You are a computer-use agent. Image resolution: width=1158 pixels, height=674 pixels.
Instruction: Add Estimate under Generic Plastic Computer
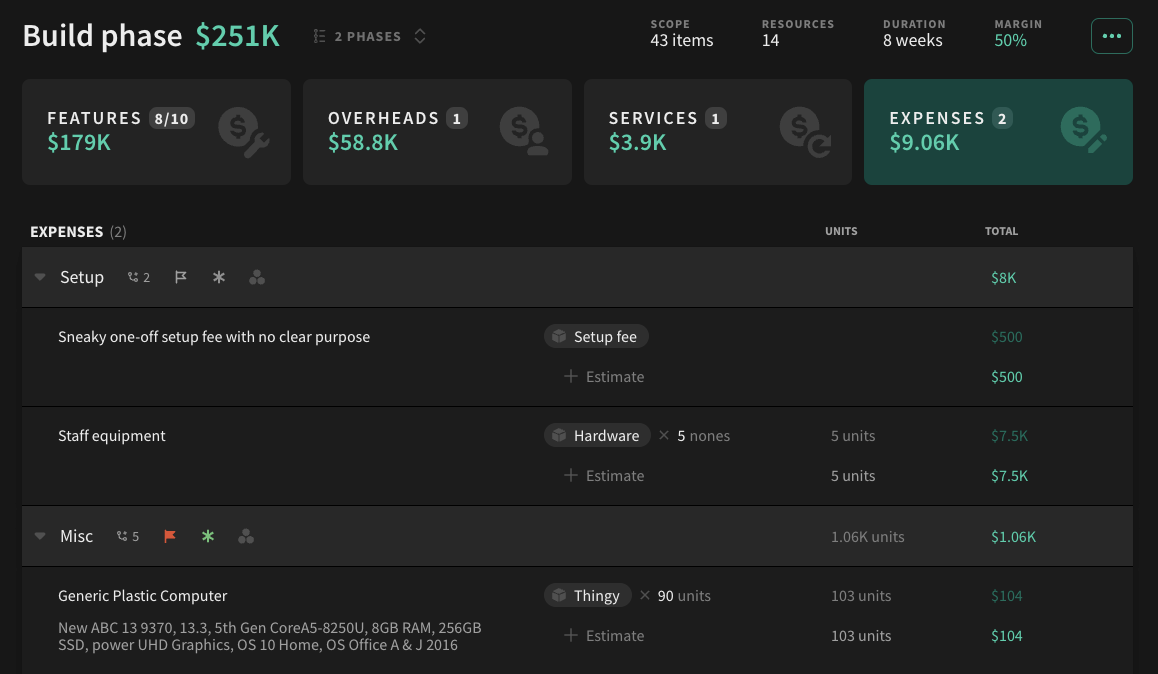604,636
